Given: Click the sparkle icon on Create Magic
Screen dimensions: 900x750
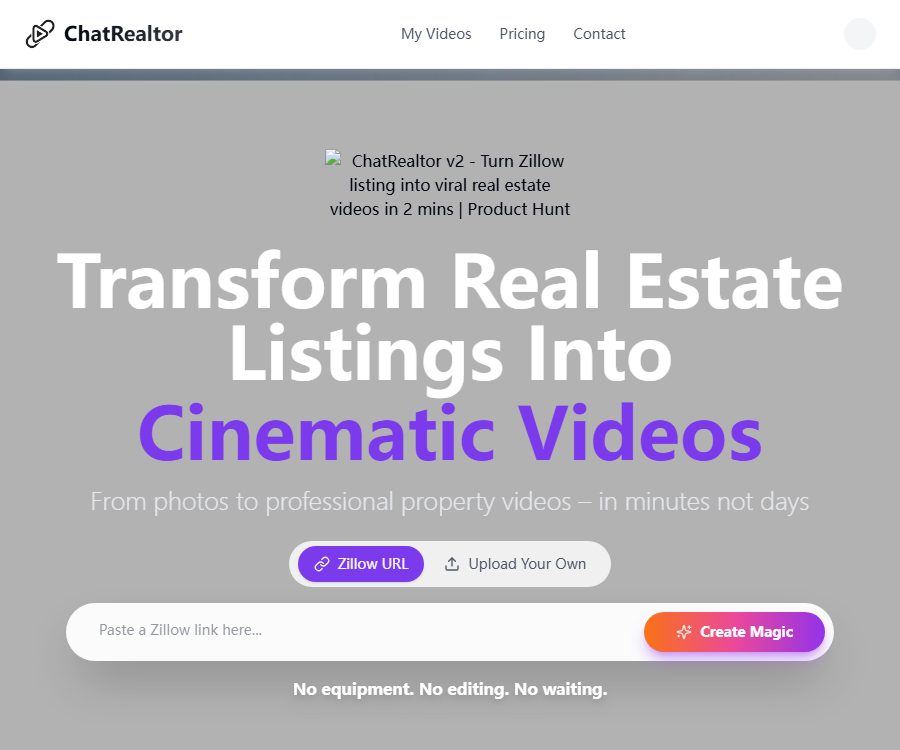Looking at the screenshot, I should click(x=684, y=632).
